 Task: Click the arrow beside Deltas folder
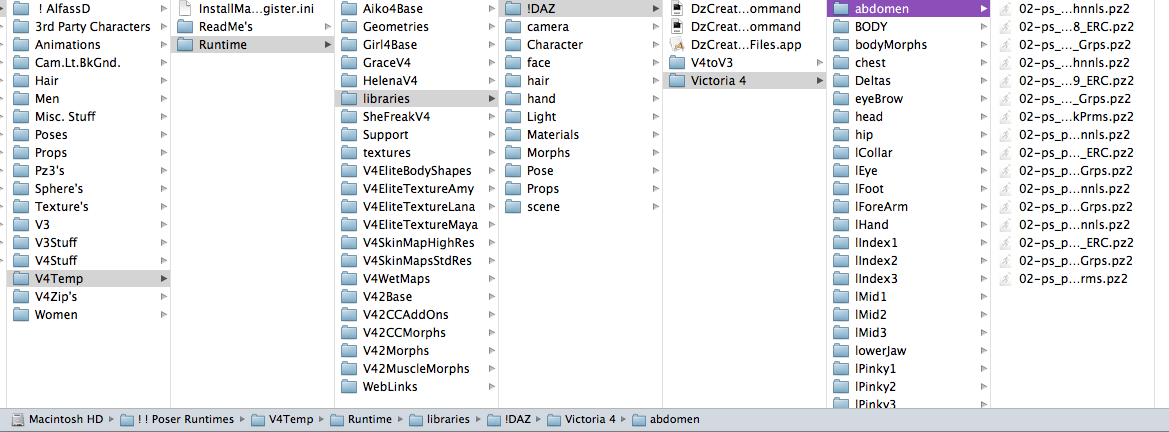[983, 81]
